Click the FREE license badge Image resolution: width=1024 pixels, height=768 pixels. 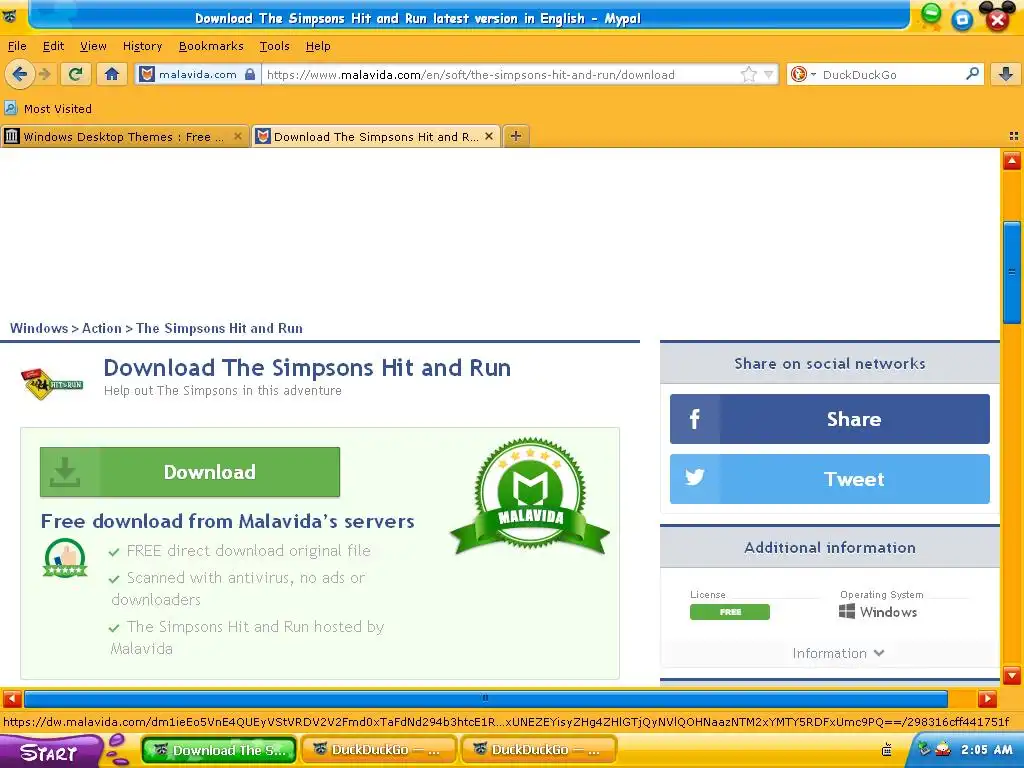[x=729, y=612]
